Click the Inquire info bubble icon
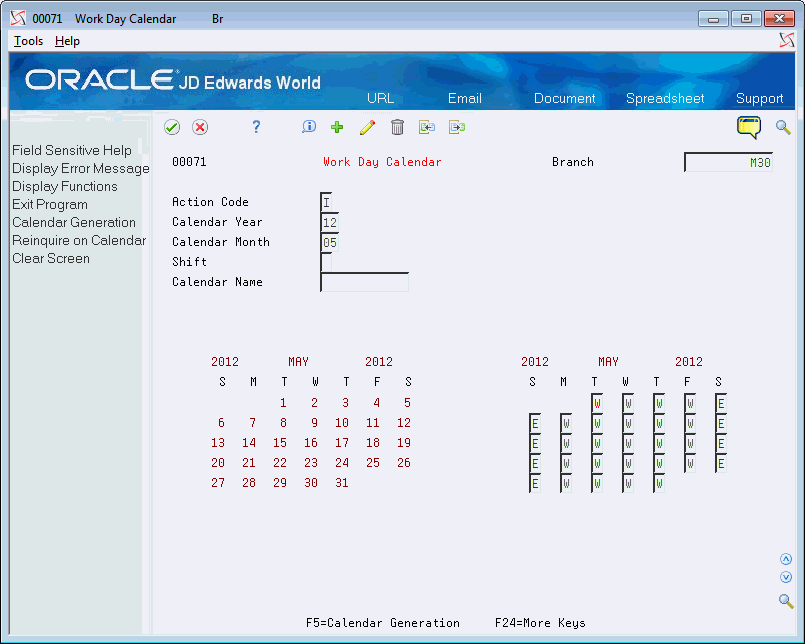The height and width of the screenshot is (644, 805). click(309, 127)
